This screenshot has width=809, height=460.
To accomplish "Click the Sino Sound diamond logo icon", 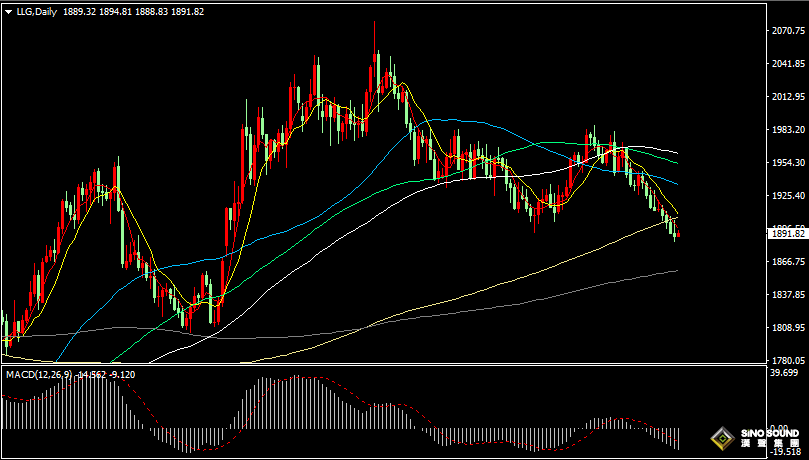I will [x=720, y=438].
